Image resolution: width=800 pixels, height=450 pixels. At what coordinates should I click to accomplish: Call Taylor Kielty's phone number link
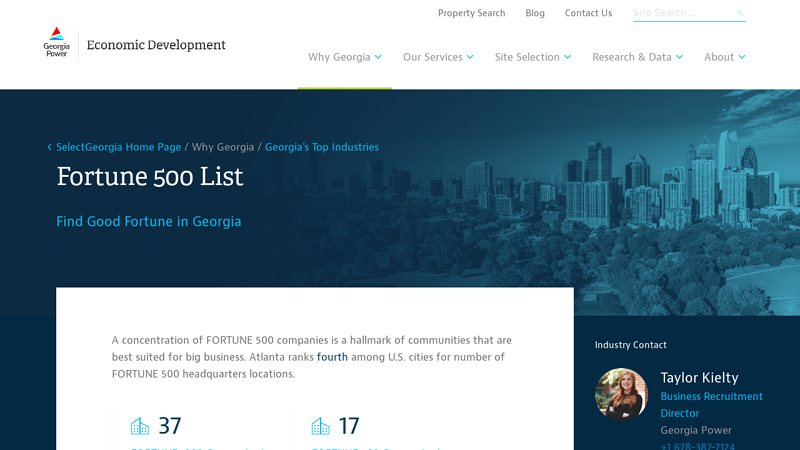(x=697, y=446)
